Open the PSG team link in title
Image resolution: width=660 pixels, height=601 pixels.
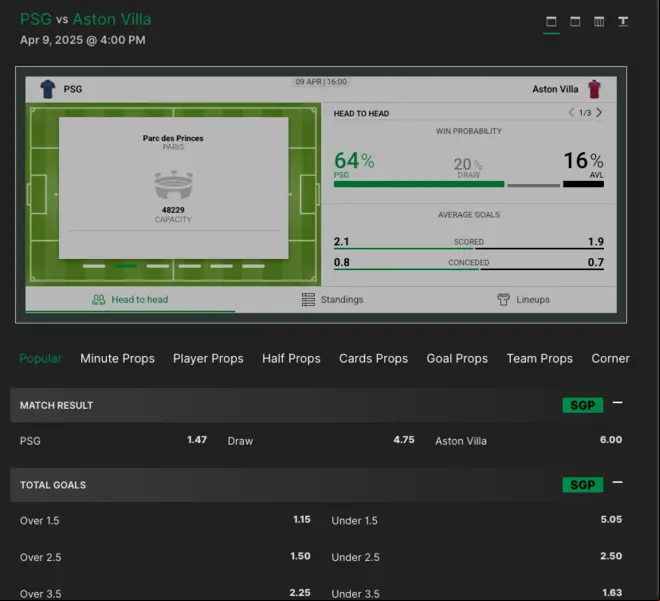click(36, 19)
